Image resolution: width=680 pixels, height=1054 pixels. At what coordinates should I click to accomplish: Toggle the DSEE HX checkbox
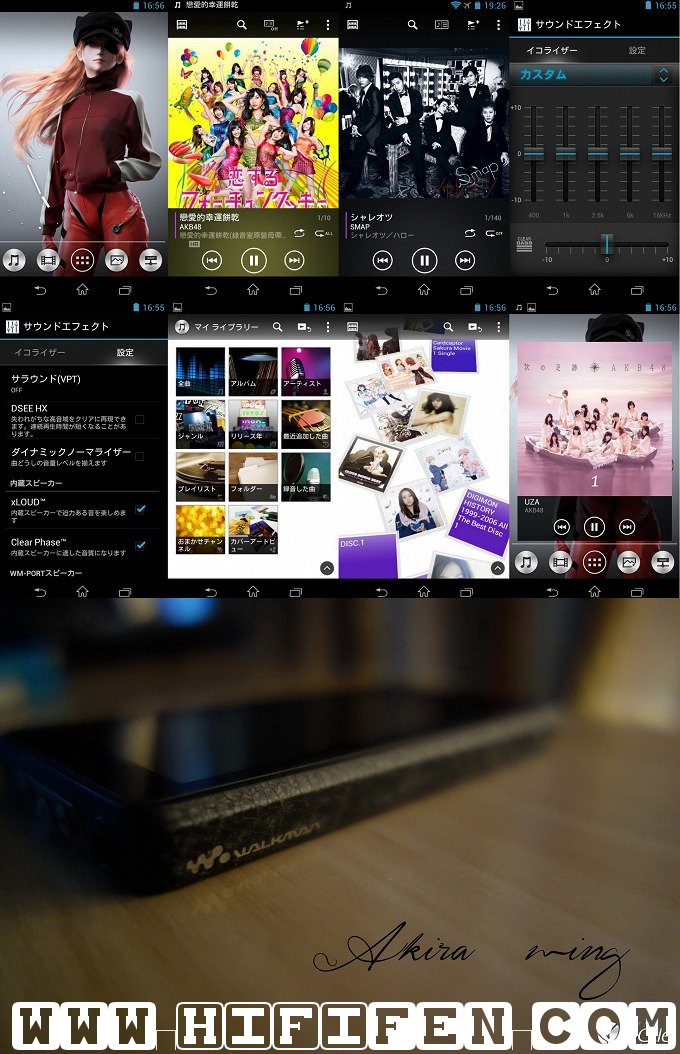[x=140, y=419]
